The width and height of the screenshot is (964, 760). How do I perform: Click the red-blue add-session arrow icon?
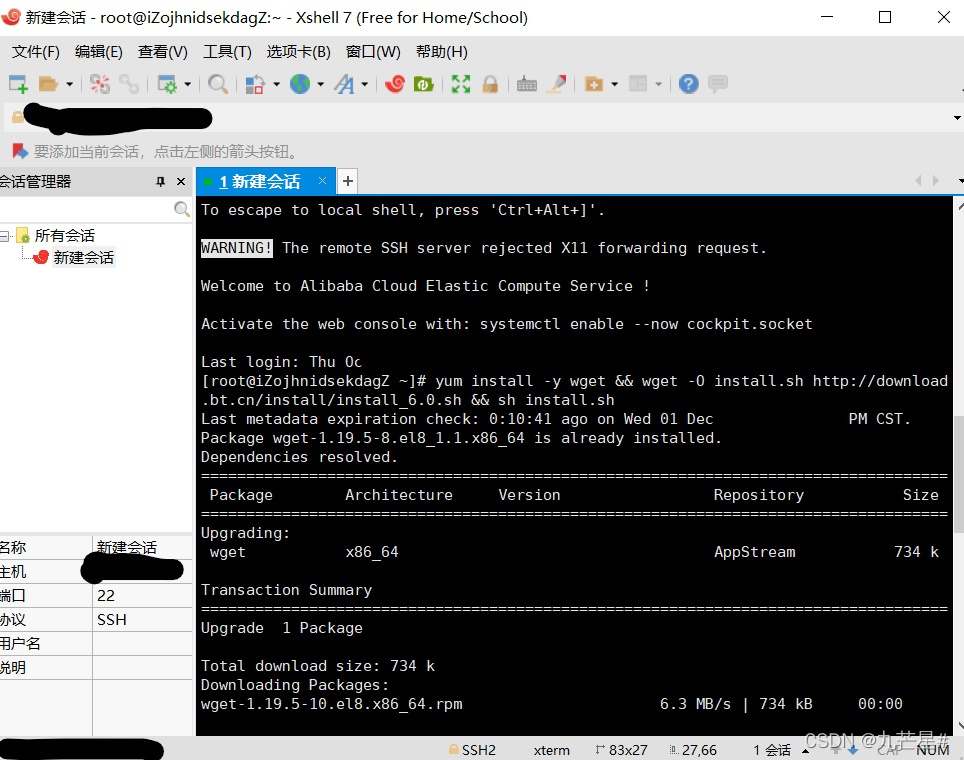coord(20,151)
